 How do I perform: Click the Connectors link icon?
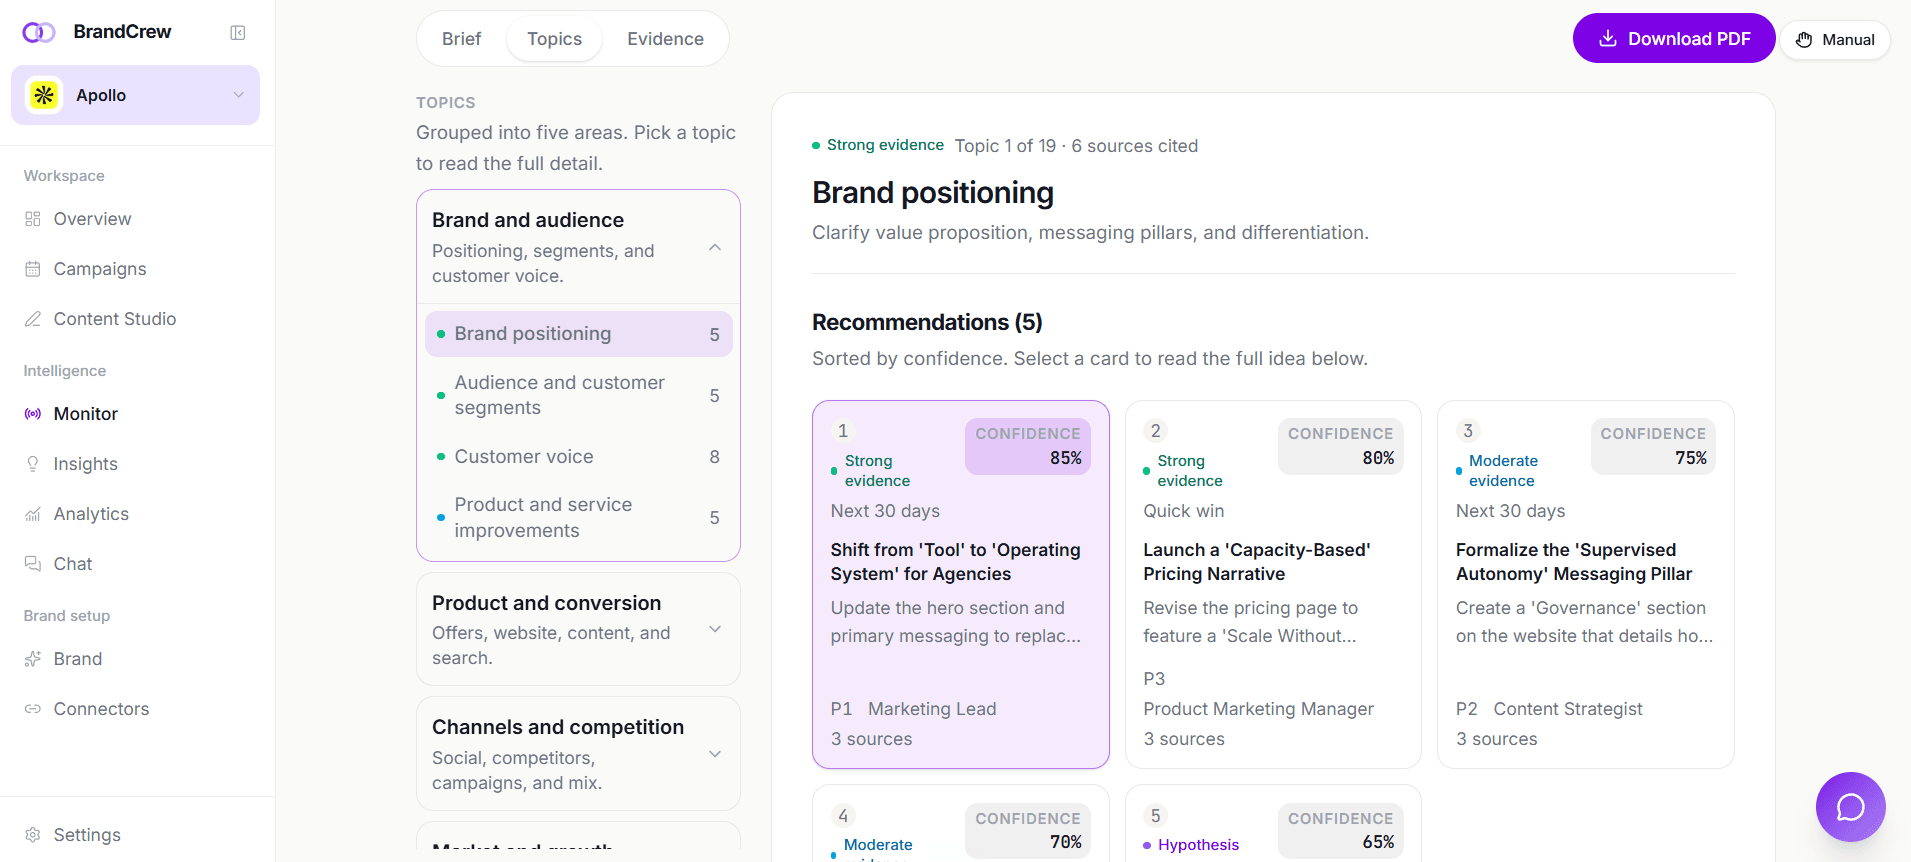coord(33,709)
